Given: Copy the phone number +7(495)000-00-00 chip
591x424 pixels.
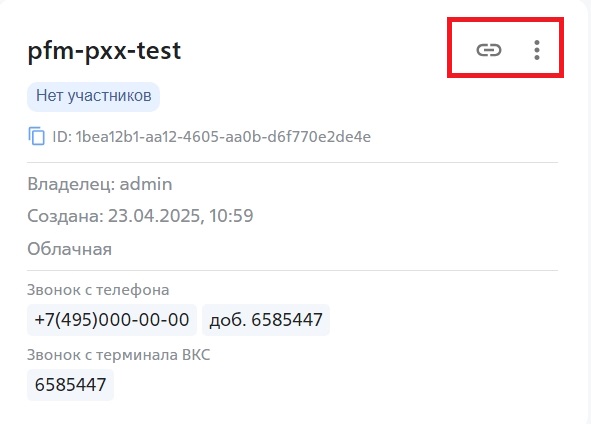Looking at the screenshot, I should (112, 320).
